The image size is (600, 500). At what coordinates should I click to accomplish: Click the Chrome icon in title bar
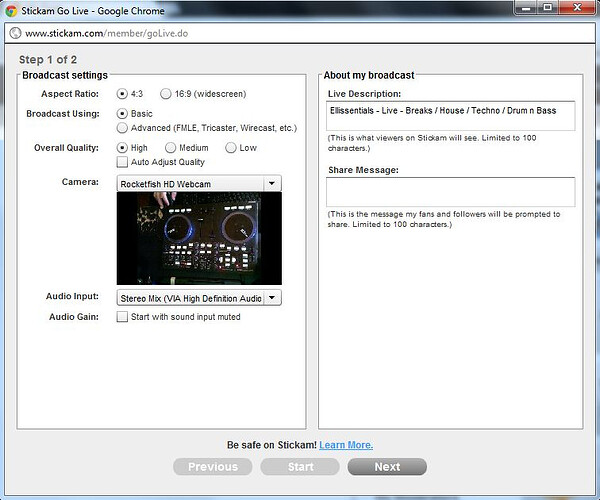click(11, 11)
